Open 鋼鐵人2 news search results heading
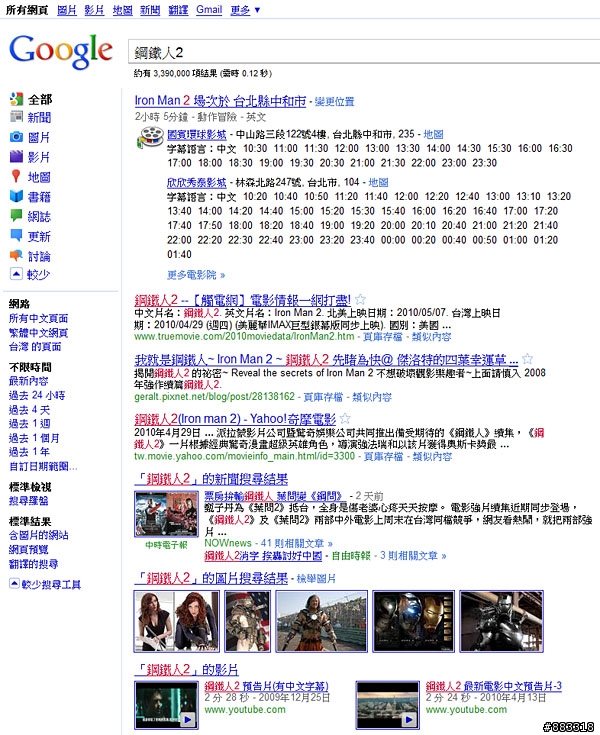 point(211,479)
